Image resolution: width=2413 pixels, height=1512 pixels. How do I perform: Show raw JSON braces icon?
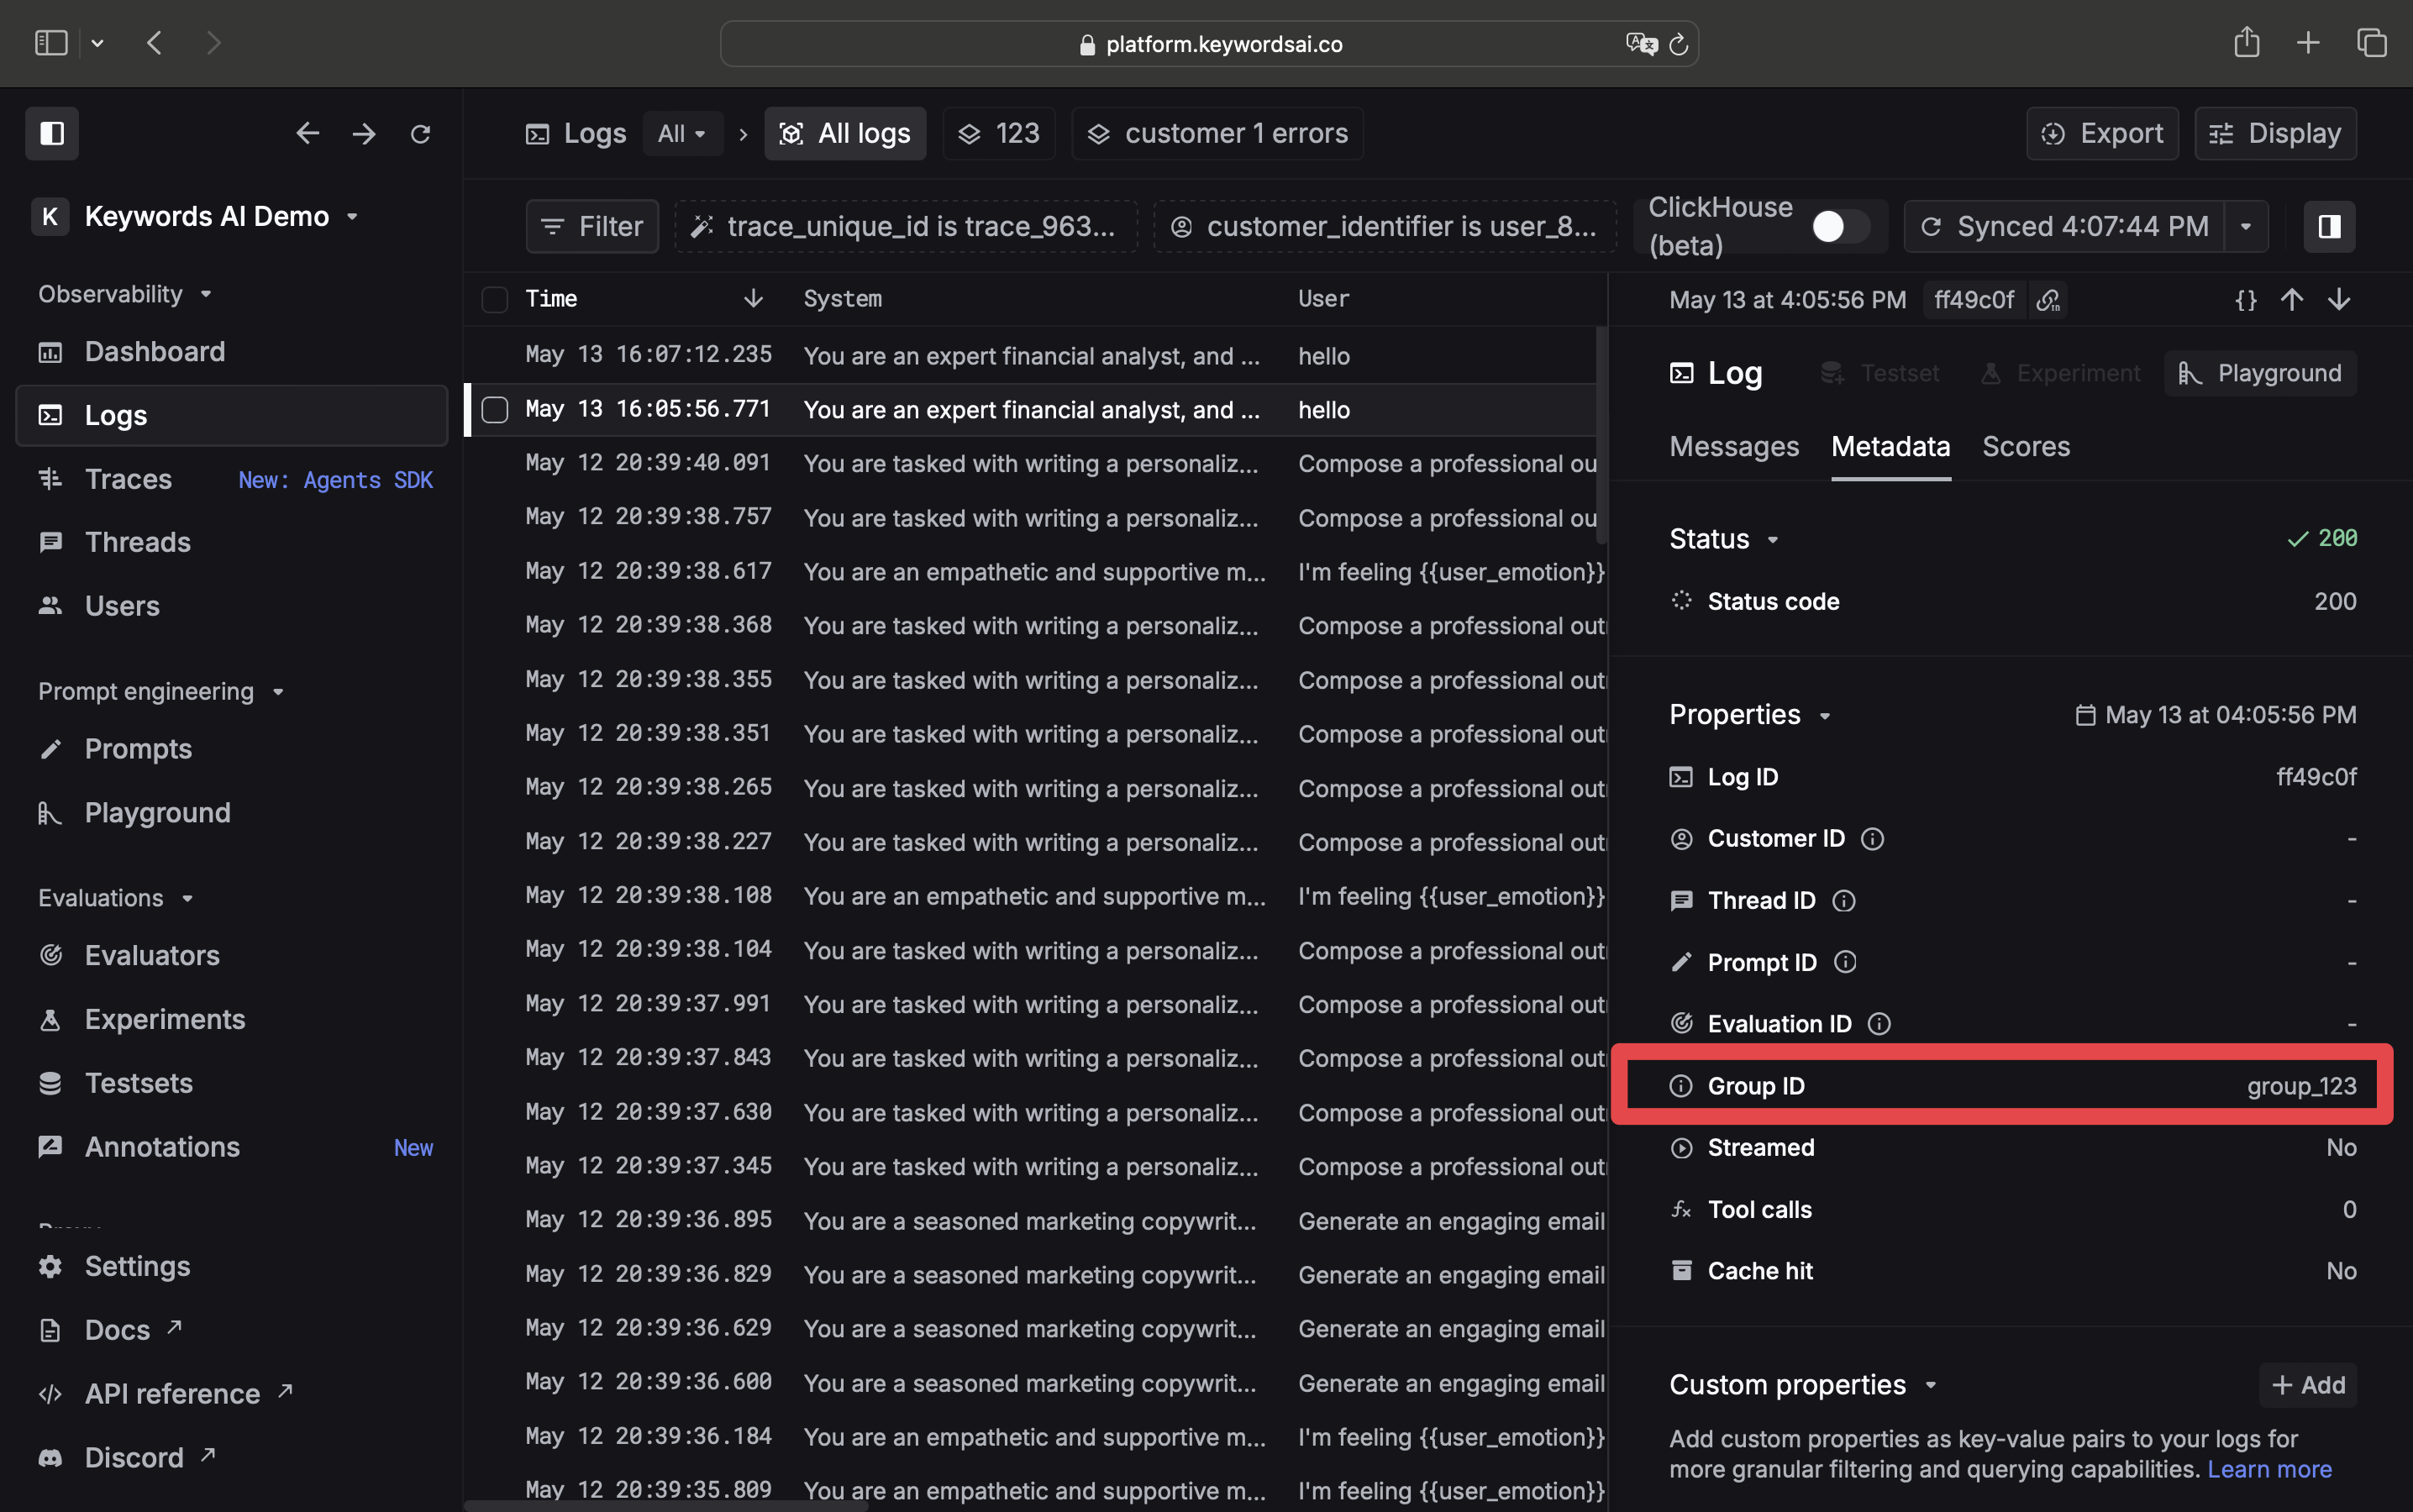click(x=2245, y=300)
